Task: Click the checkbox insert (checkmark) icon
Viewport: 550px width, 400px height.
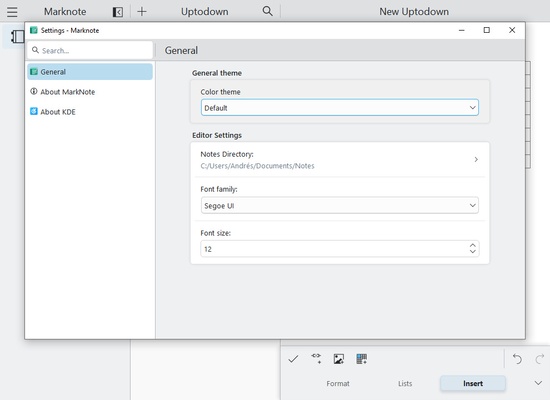Action: click(x=293, y=359)
